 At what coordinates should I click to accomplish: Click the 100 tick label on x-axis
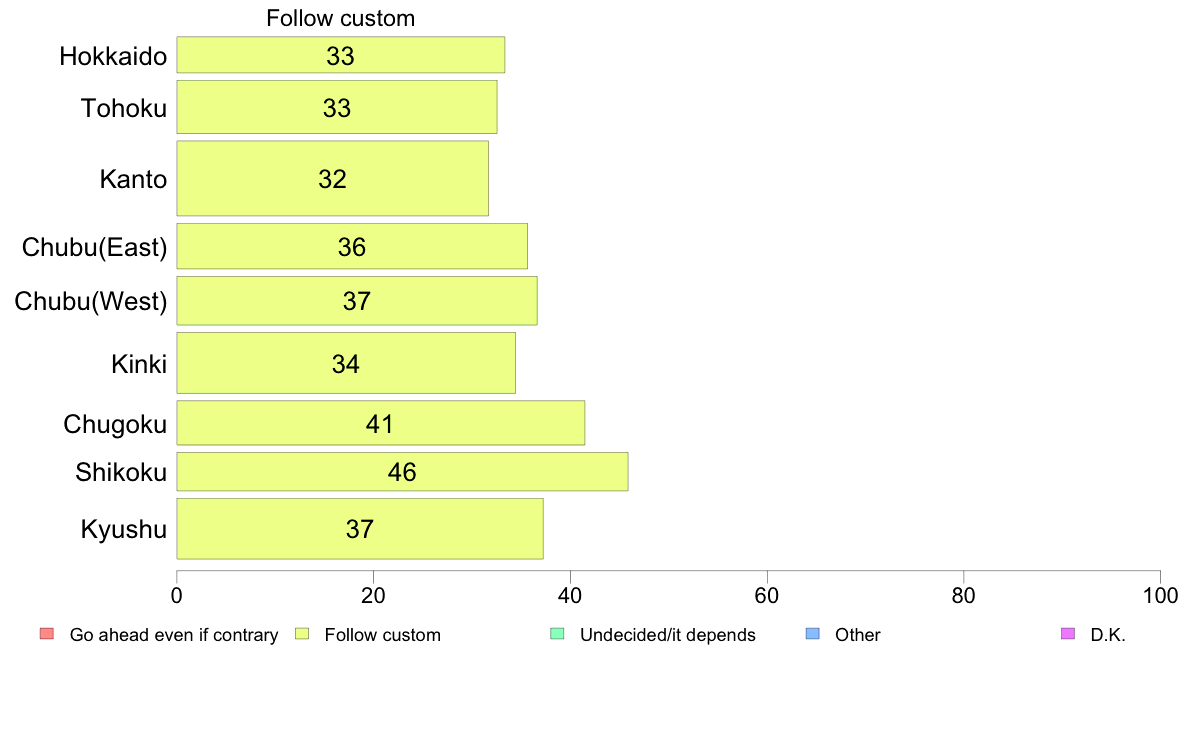pos(1160,596)
